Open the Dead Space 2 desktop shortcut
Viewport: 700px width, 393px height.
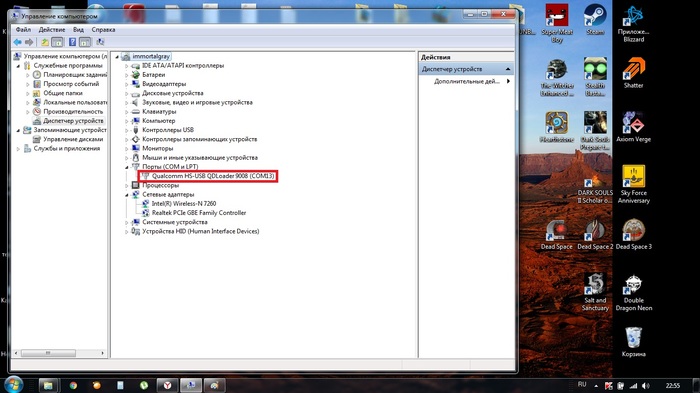coord(595,234)
